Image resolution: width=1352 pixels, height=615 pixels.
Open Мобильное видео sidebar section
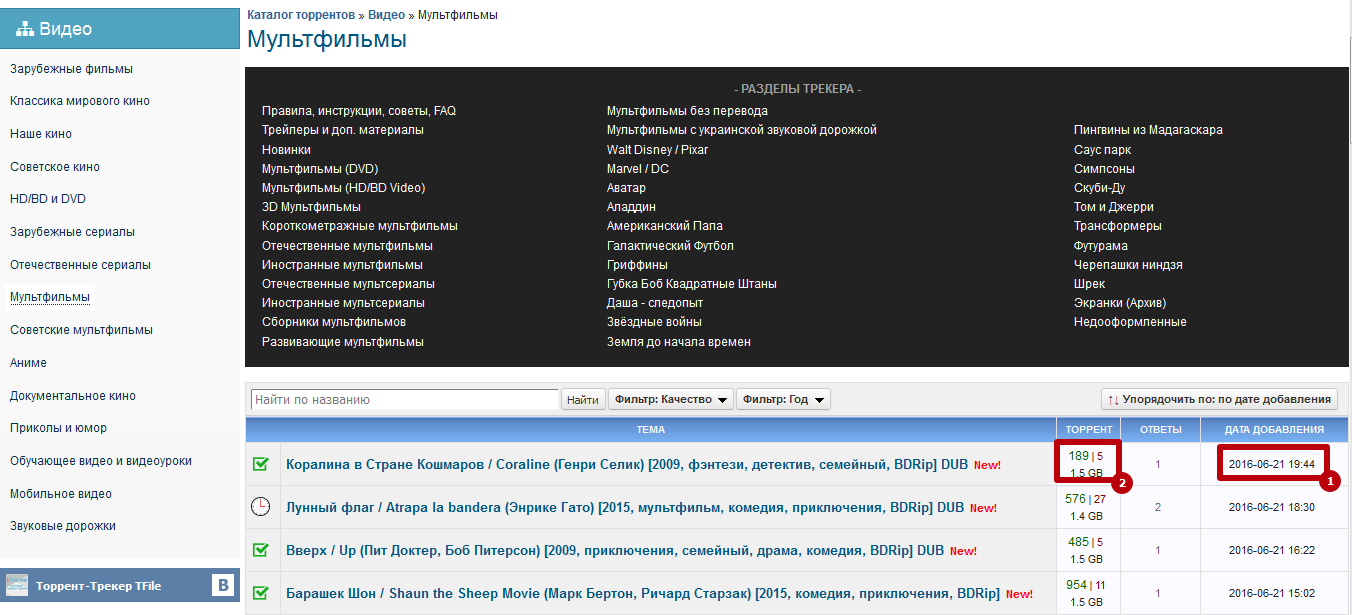coord(61,494)
